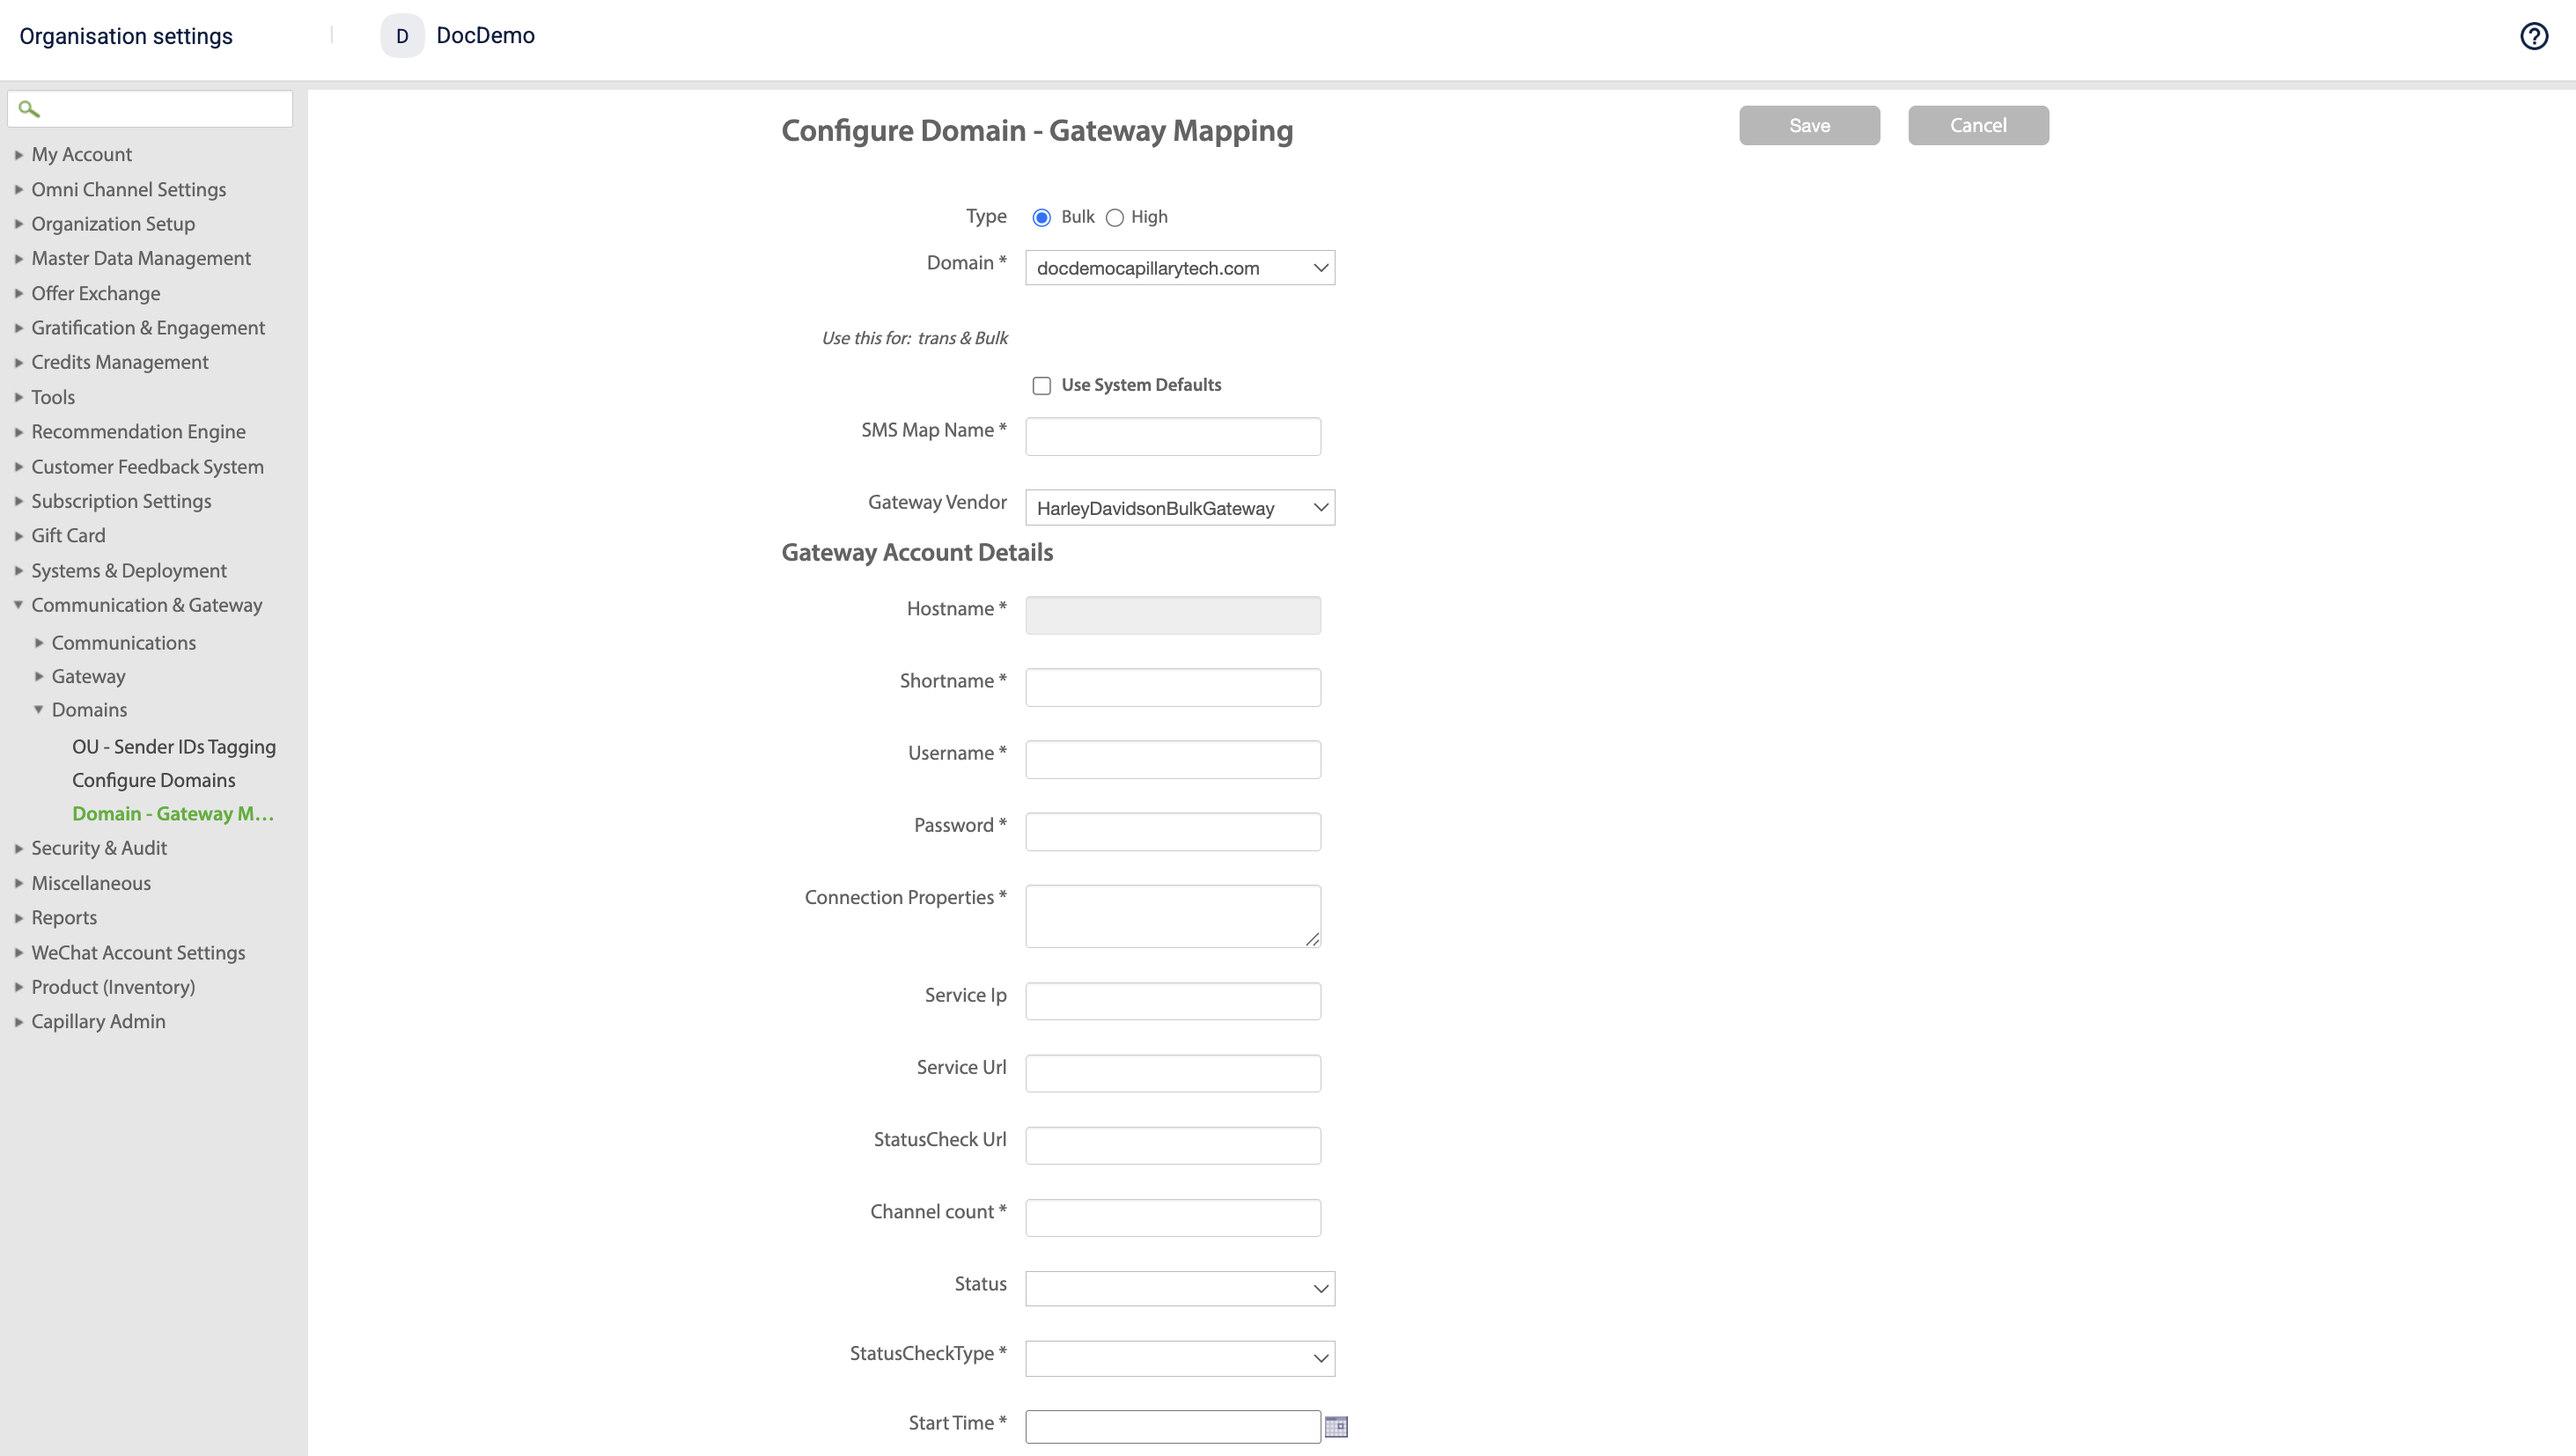Image resolution: width=2576 pixels, height=1456 pixels.
Task: Click the SMS Map Name input field
Action: [x=1172, y=436]
